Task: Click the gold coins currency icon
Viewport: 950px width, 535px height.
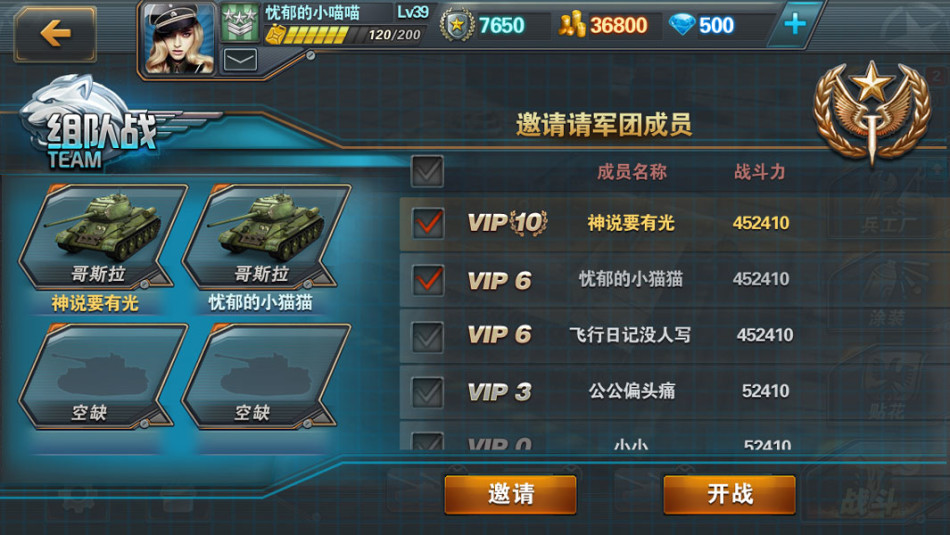Action: coord(571,25)
